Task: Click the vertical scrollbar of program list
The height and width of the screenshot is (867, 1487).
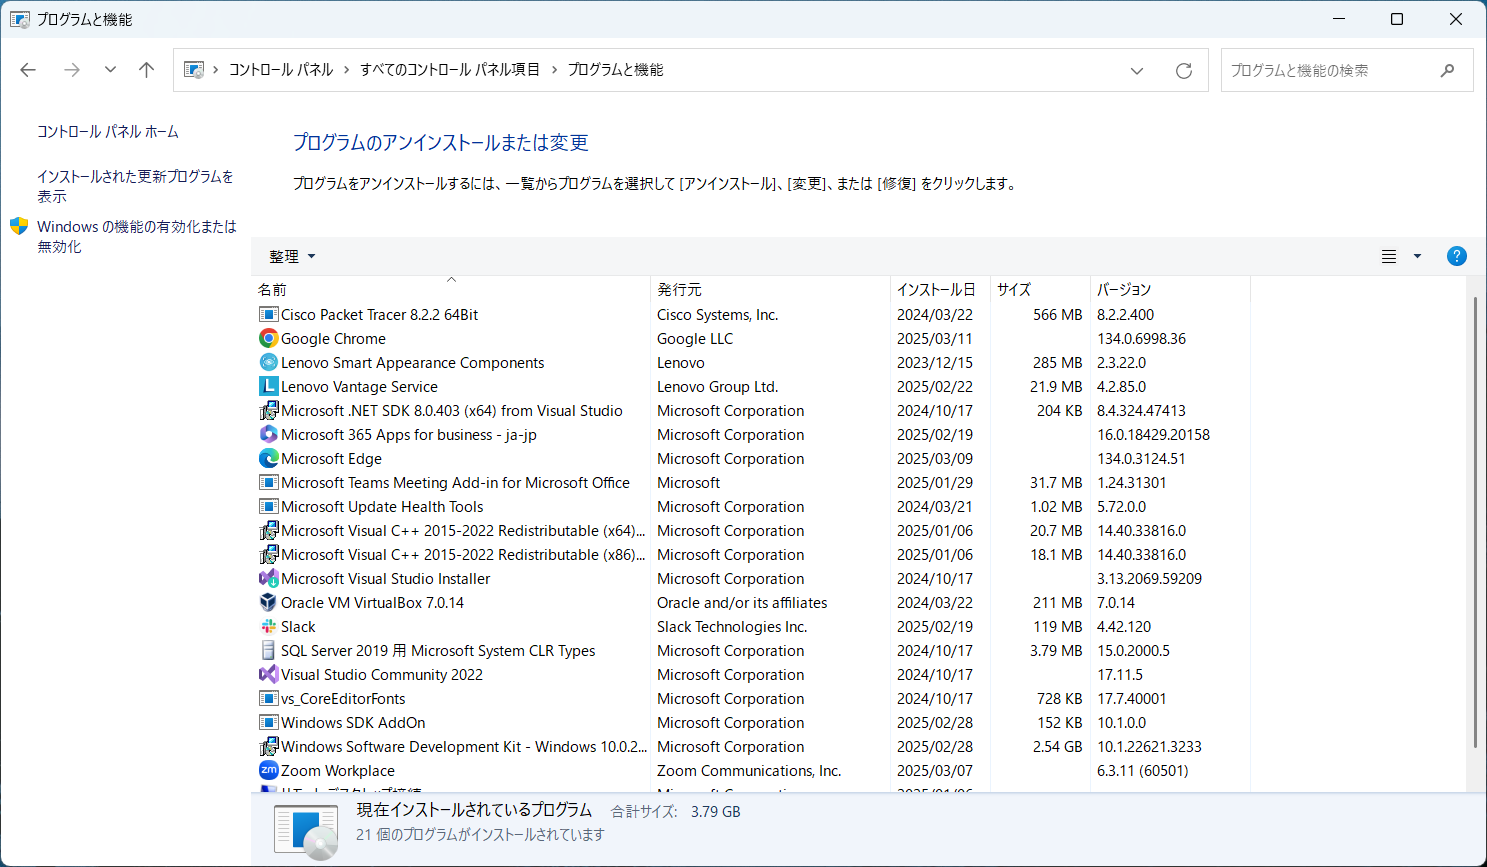Action: (x=1475, y=520)
